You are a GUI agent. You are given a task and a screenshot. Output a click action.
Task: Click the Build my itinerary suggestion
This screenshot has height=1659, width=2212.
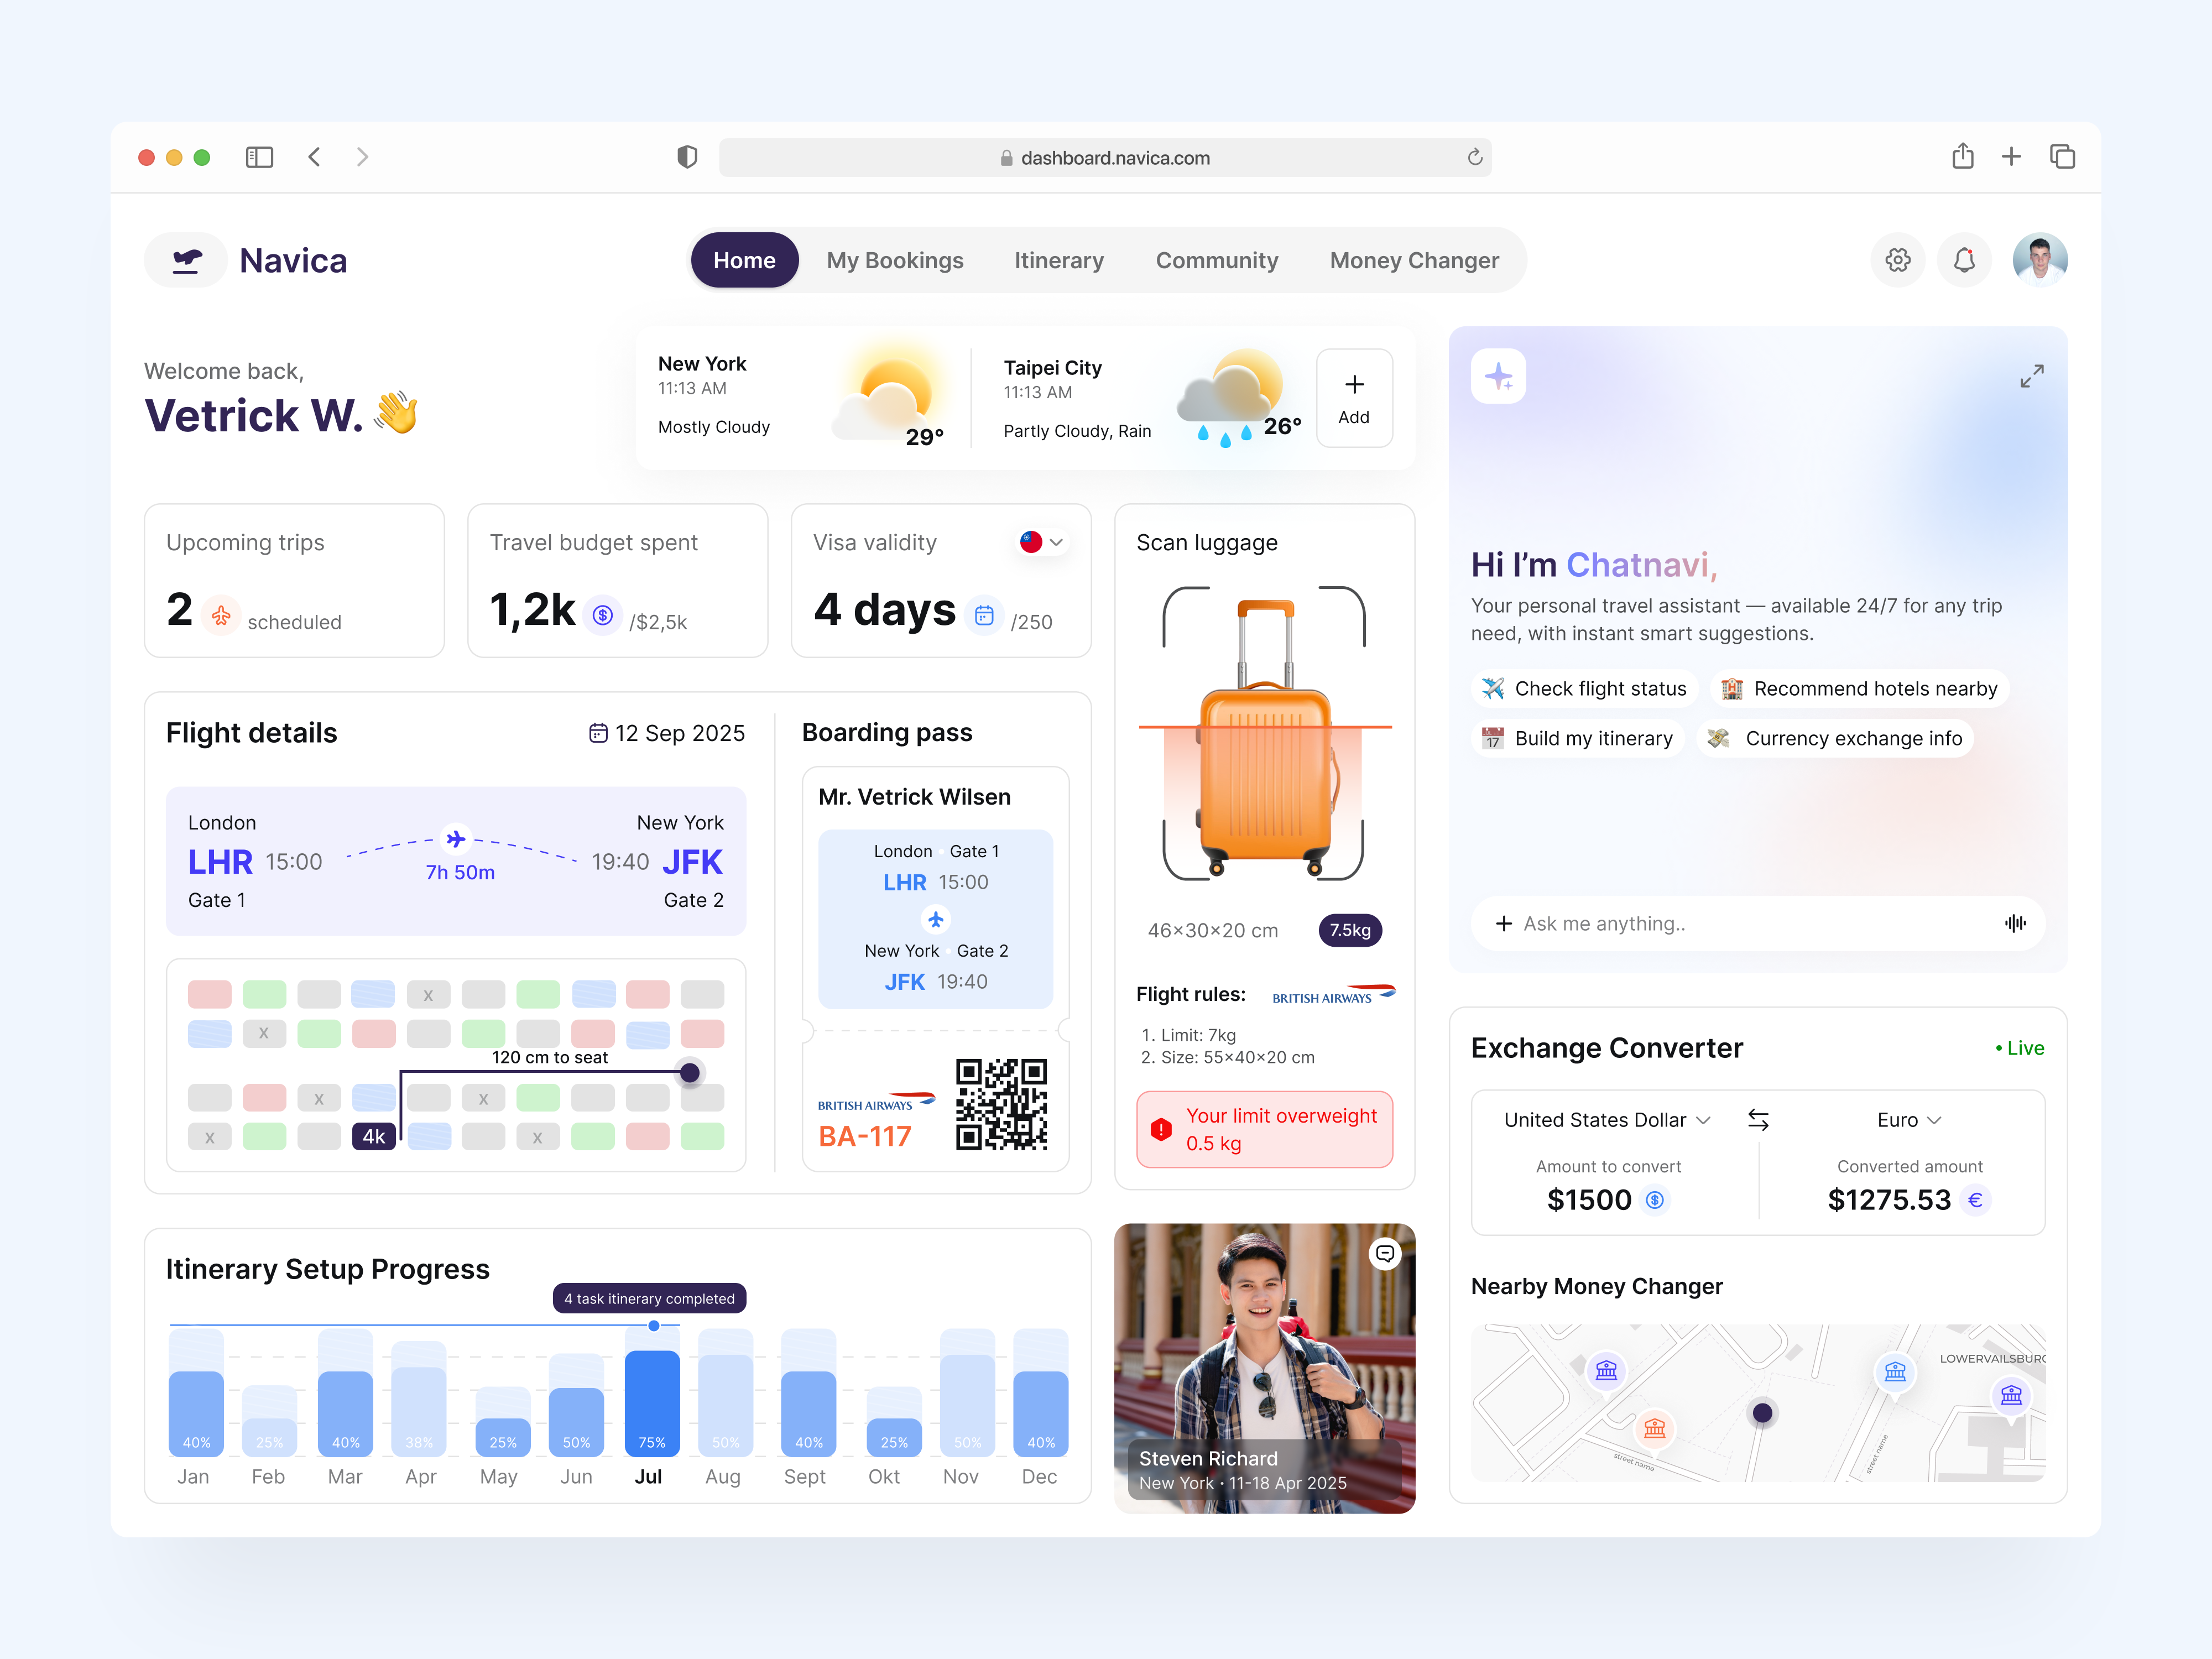click(1577, 738)
